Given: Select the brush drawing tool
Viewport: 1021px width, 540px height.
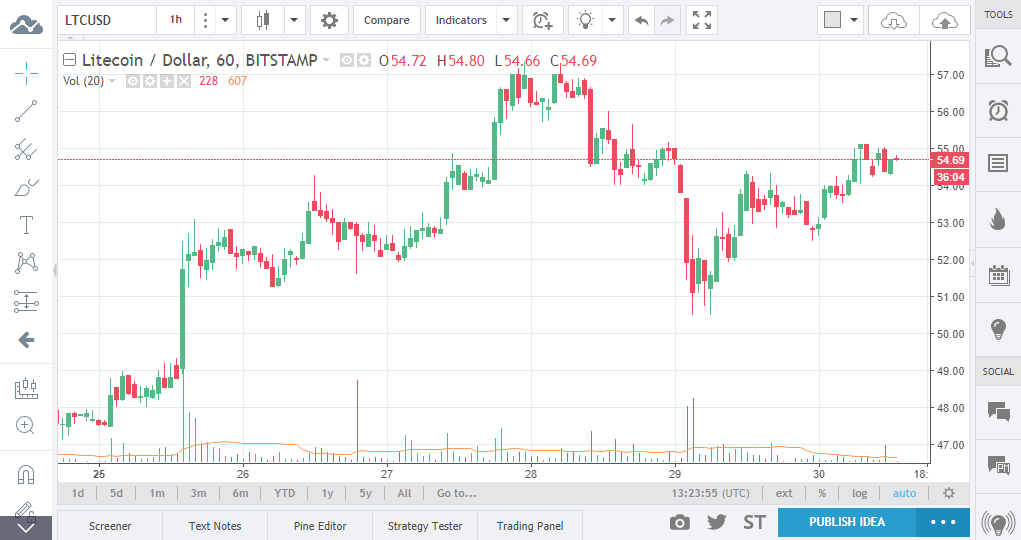Looking at the screenshot, I should coord(26,188).
